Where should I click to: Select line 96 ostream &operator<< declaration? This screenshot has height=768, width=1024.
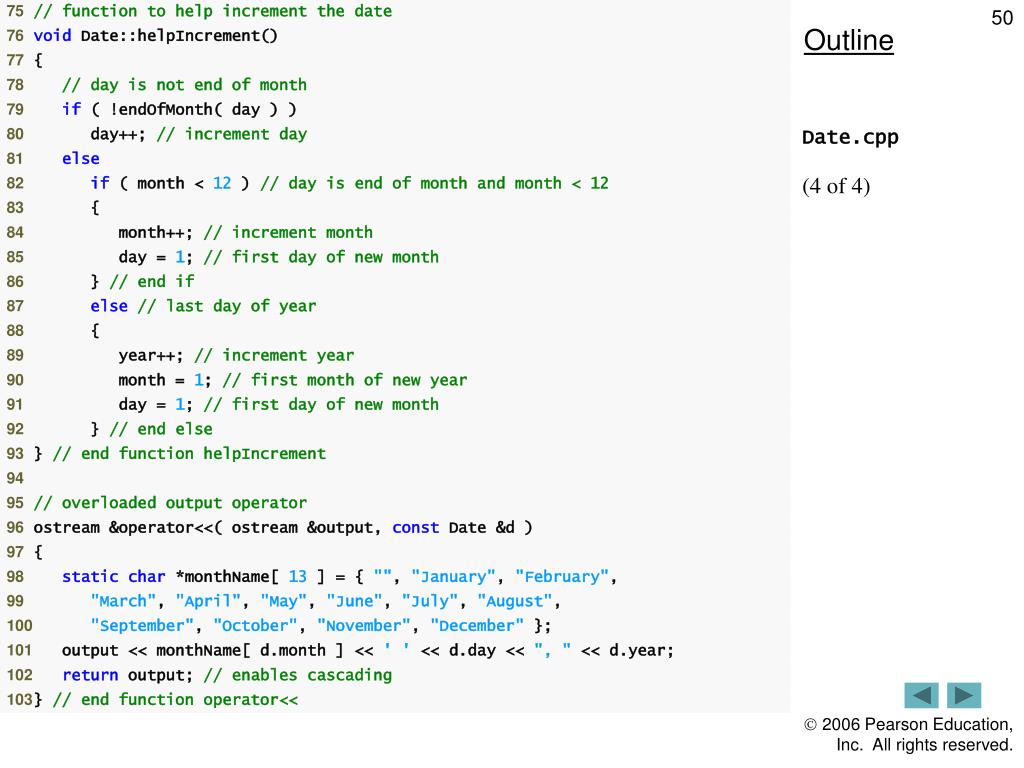click(x=283, y=527)
